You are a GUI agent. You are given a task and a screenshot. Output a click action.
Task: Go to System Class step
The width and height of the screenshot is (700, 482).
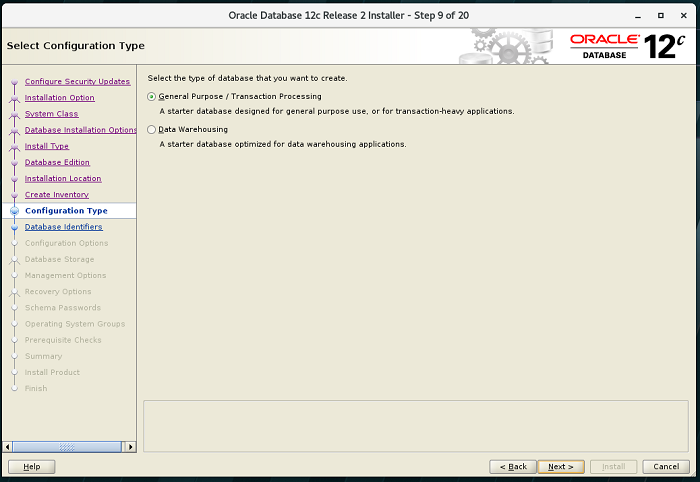[51, 114]
